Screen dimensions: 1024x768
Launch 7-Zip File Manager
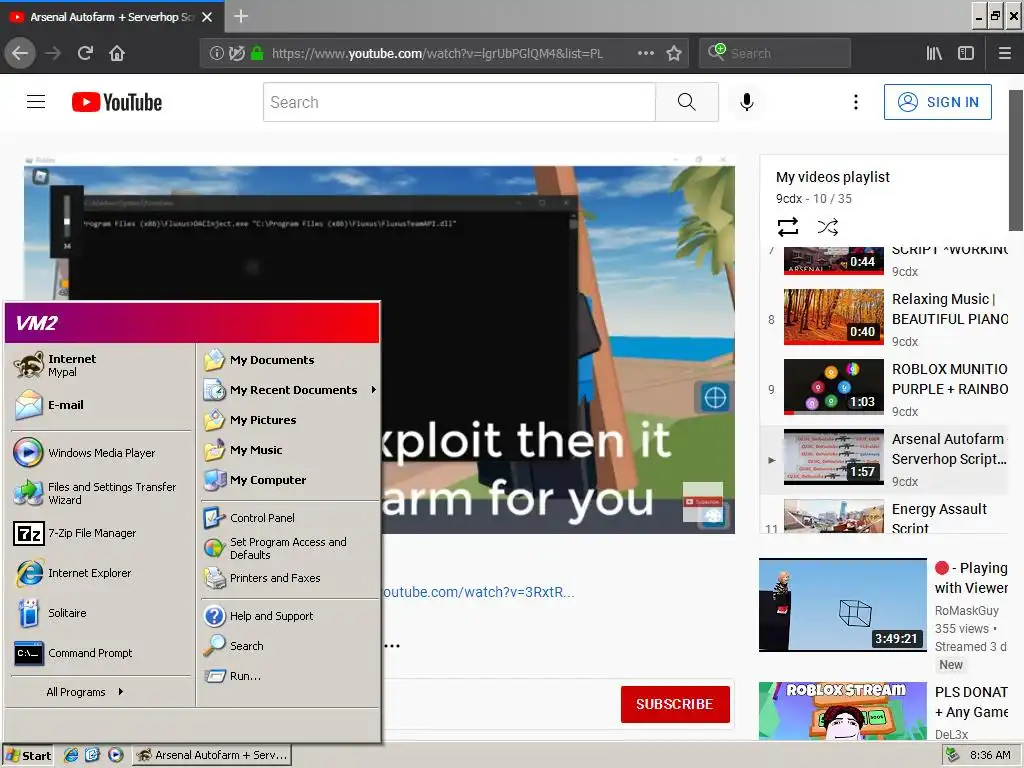coord(75,533)
